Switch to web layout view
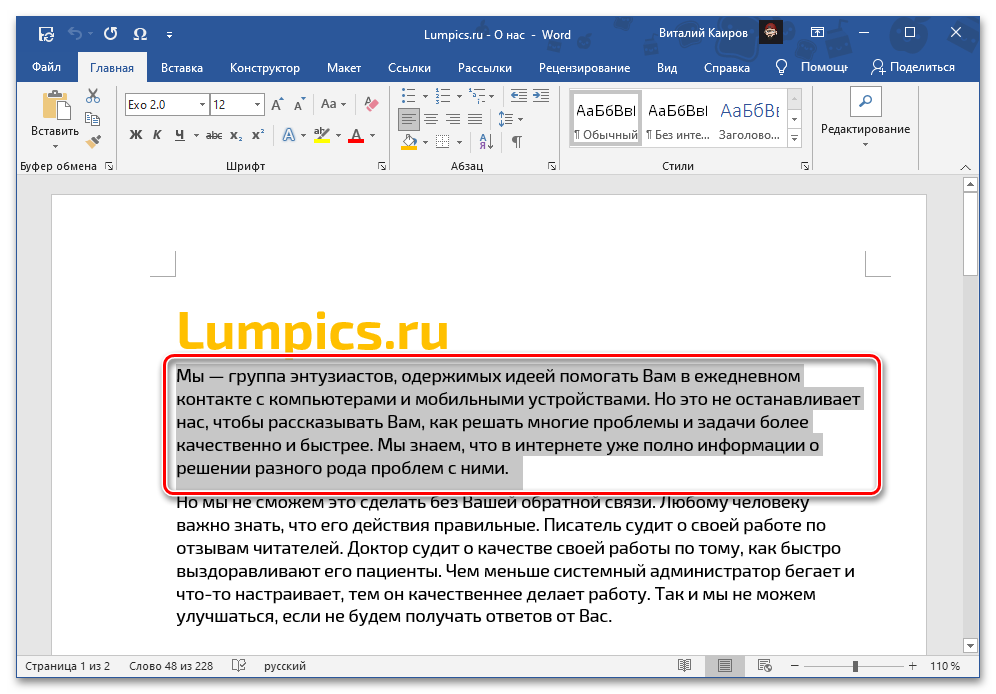 click(765, 665)
